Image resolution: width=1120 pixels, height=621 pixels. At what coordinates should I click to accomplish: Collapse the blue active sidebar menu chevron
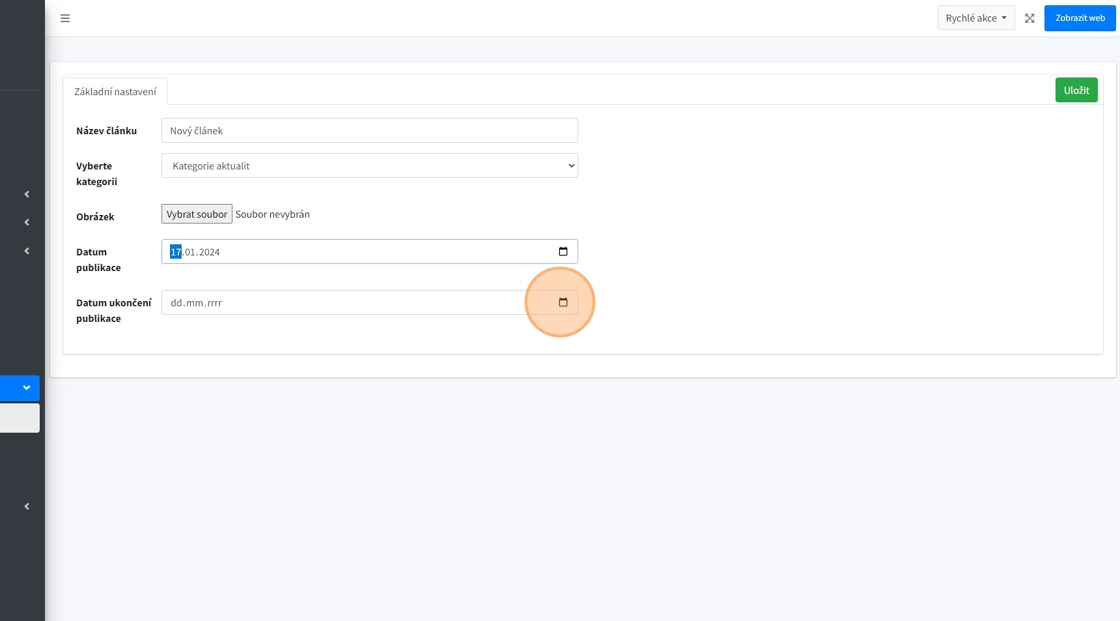click(26, 388)
